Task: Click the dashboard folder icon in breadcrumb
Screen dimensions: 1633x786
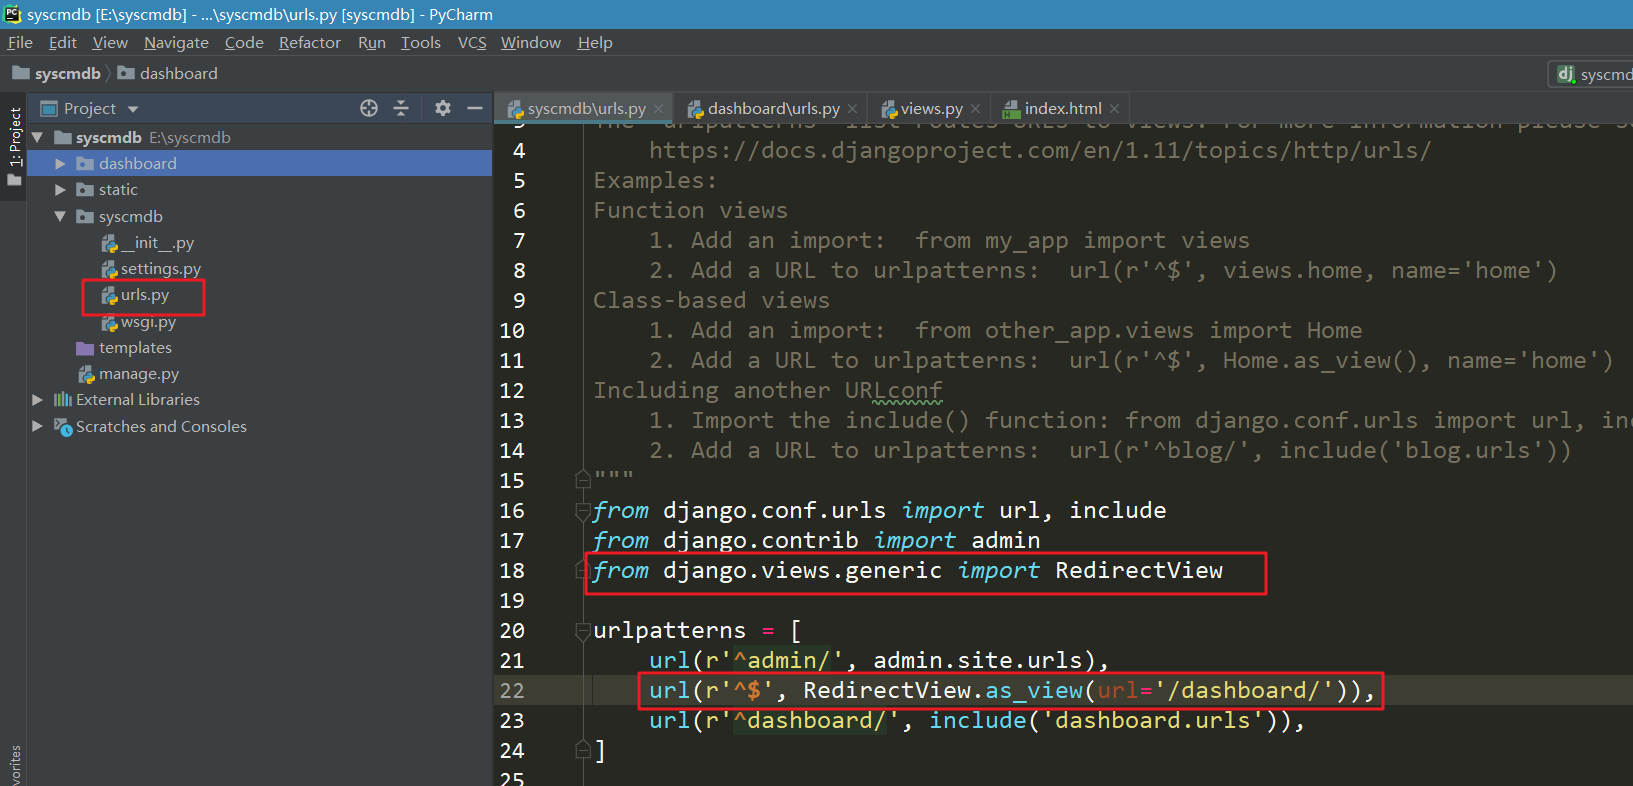Action: (x=126, y=73)
